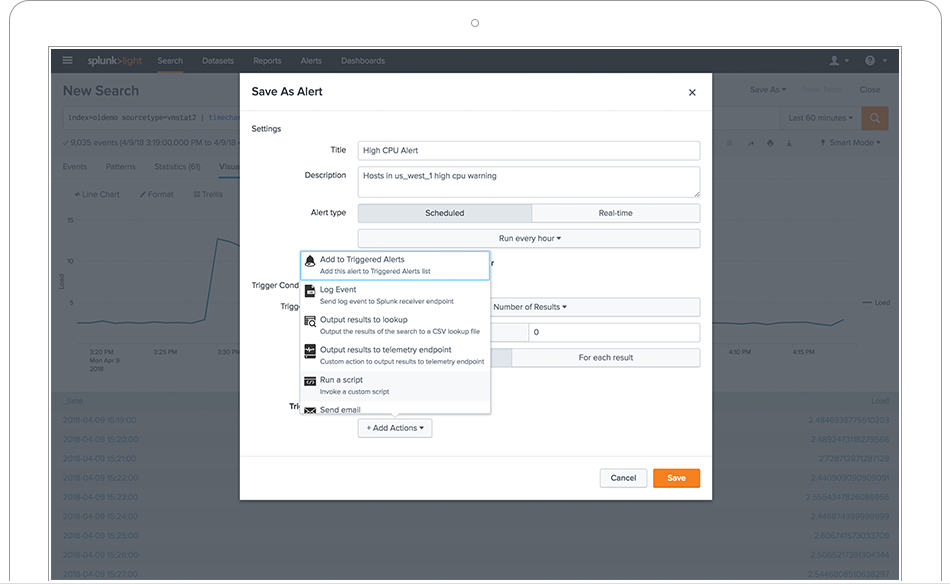Click the Save button
This screenshot has height=584, width=950.
676,478
